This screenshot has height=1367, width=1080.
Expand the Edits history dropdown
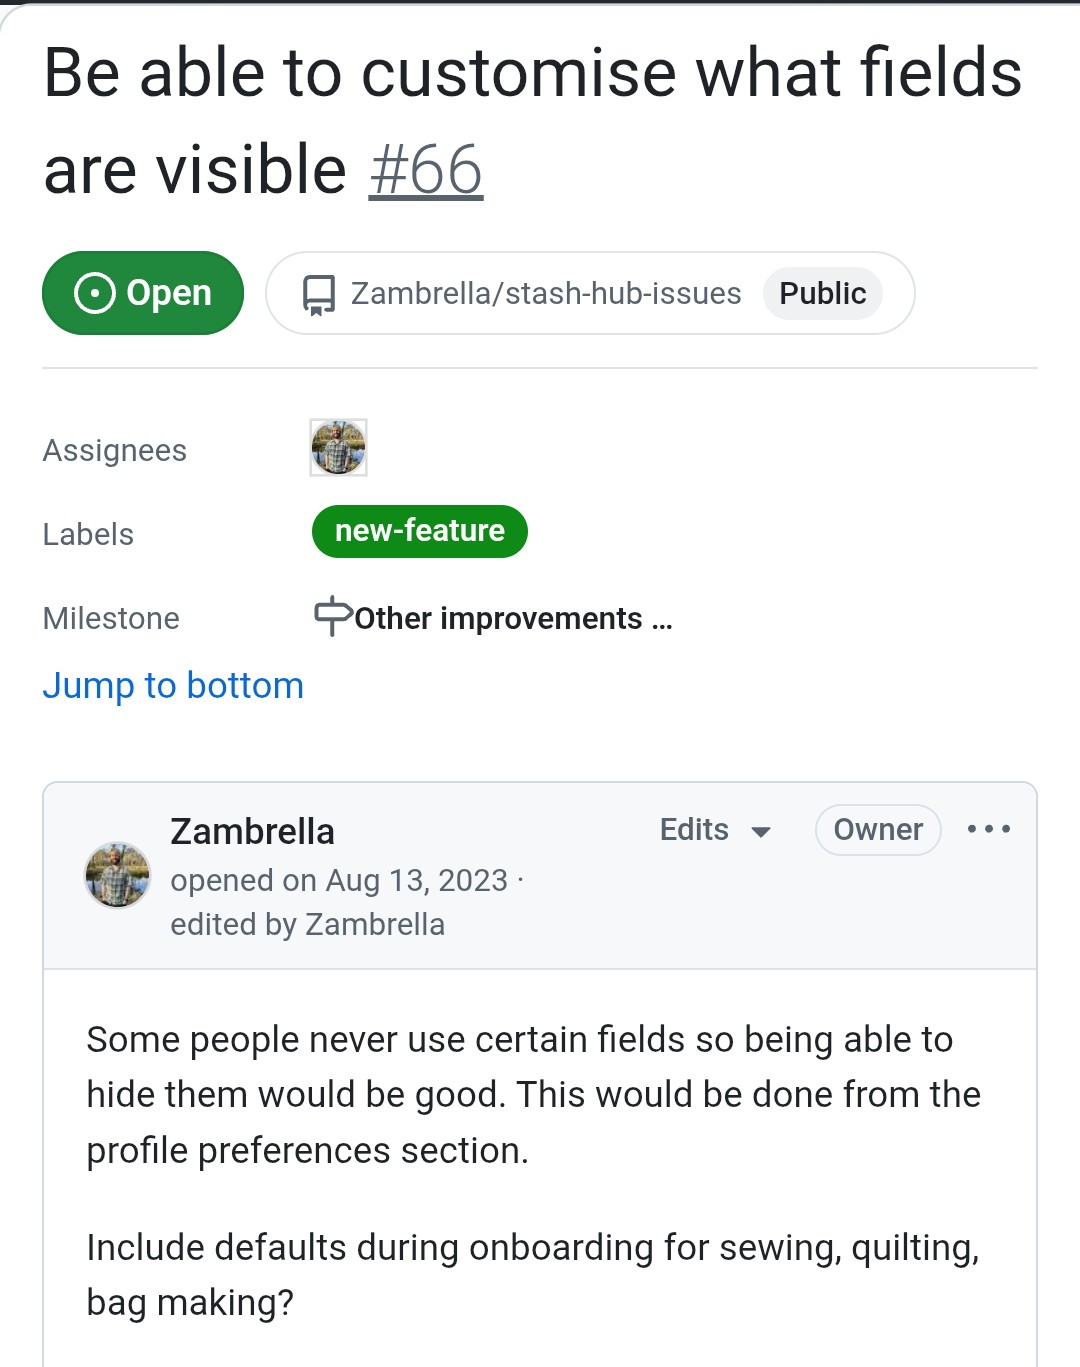coord(715,830)
